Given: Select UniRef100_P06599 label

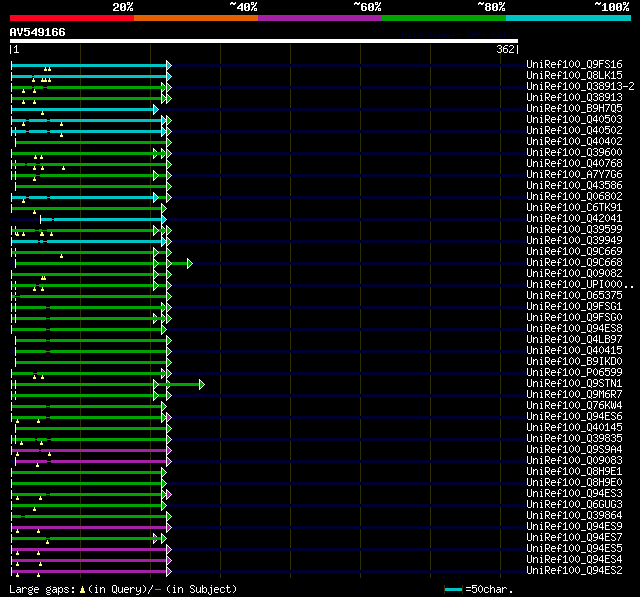Looking at the screenshot, I should point(574,373).
